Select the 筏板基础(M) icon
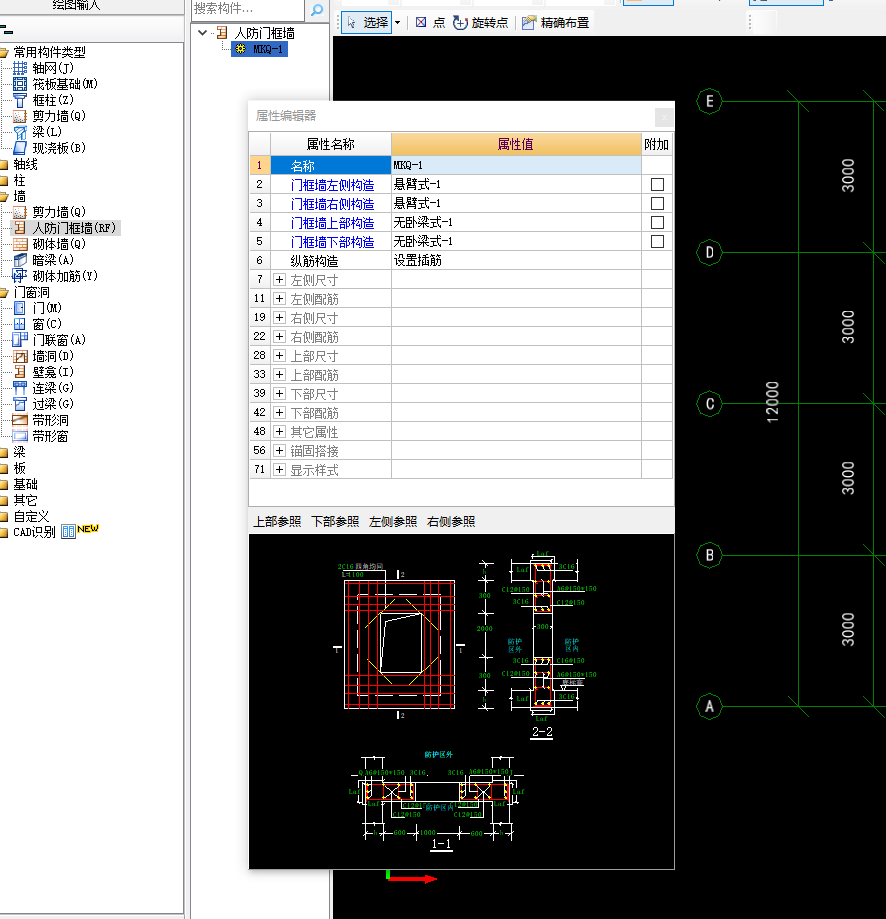This screenshot has height=919, width=886. point(20,84)
